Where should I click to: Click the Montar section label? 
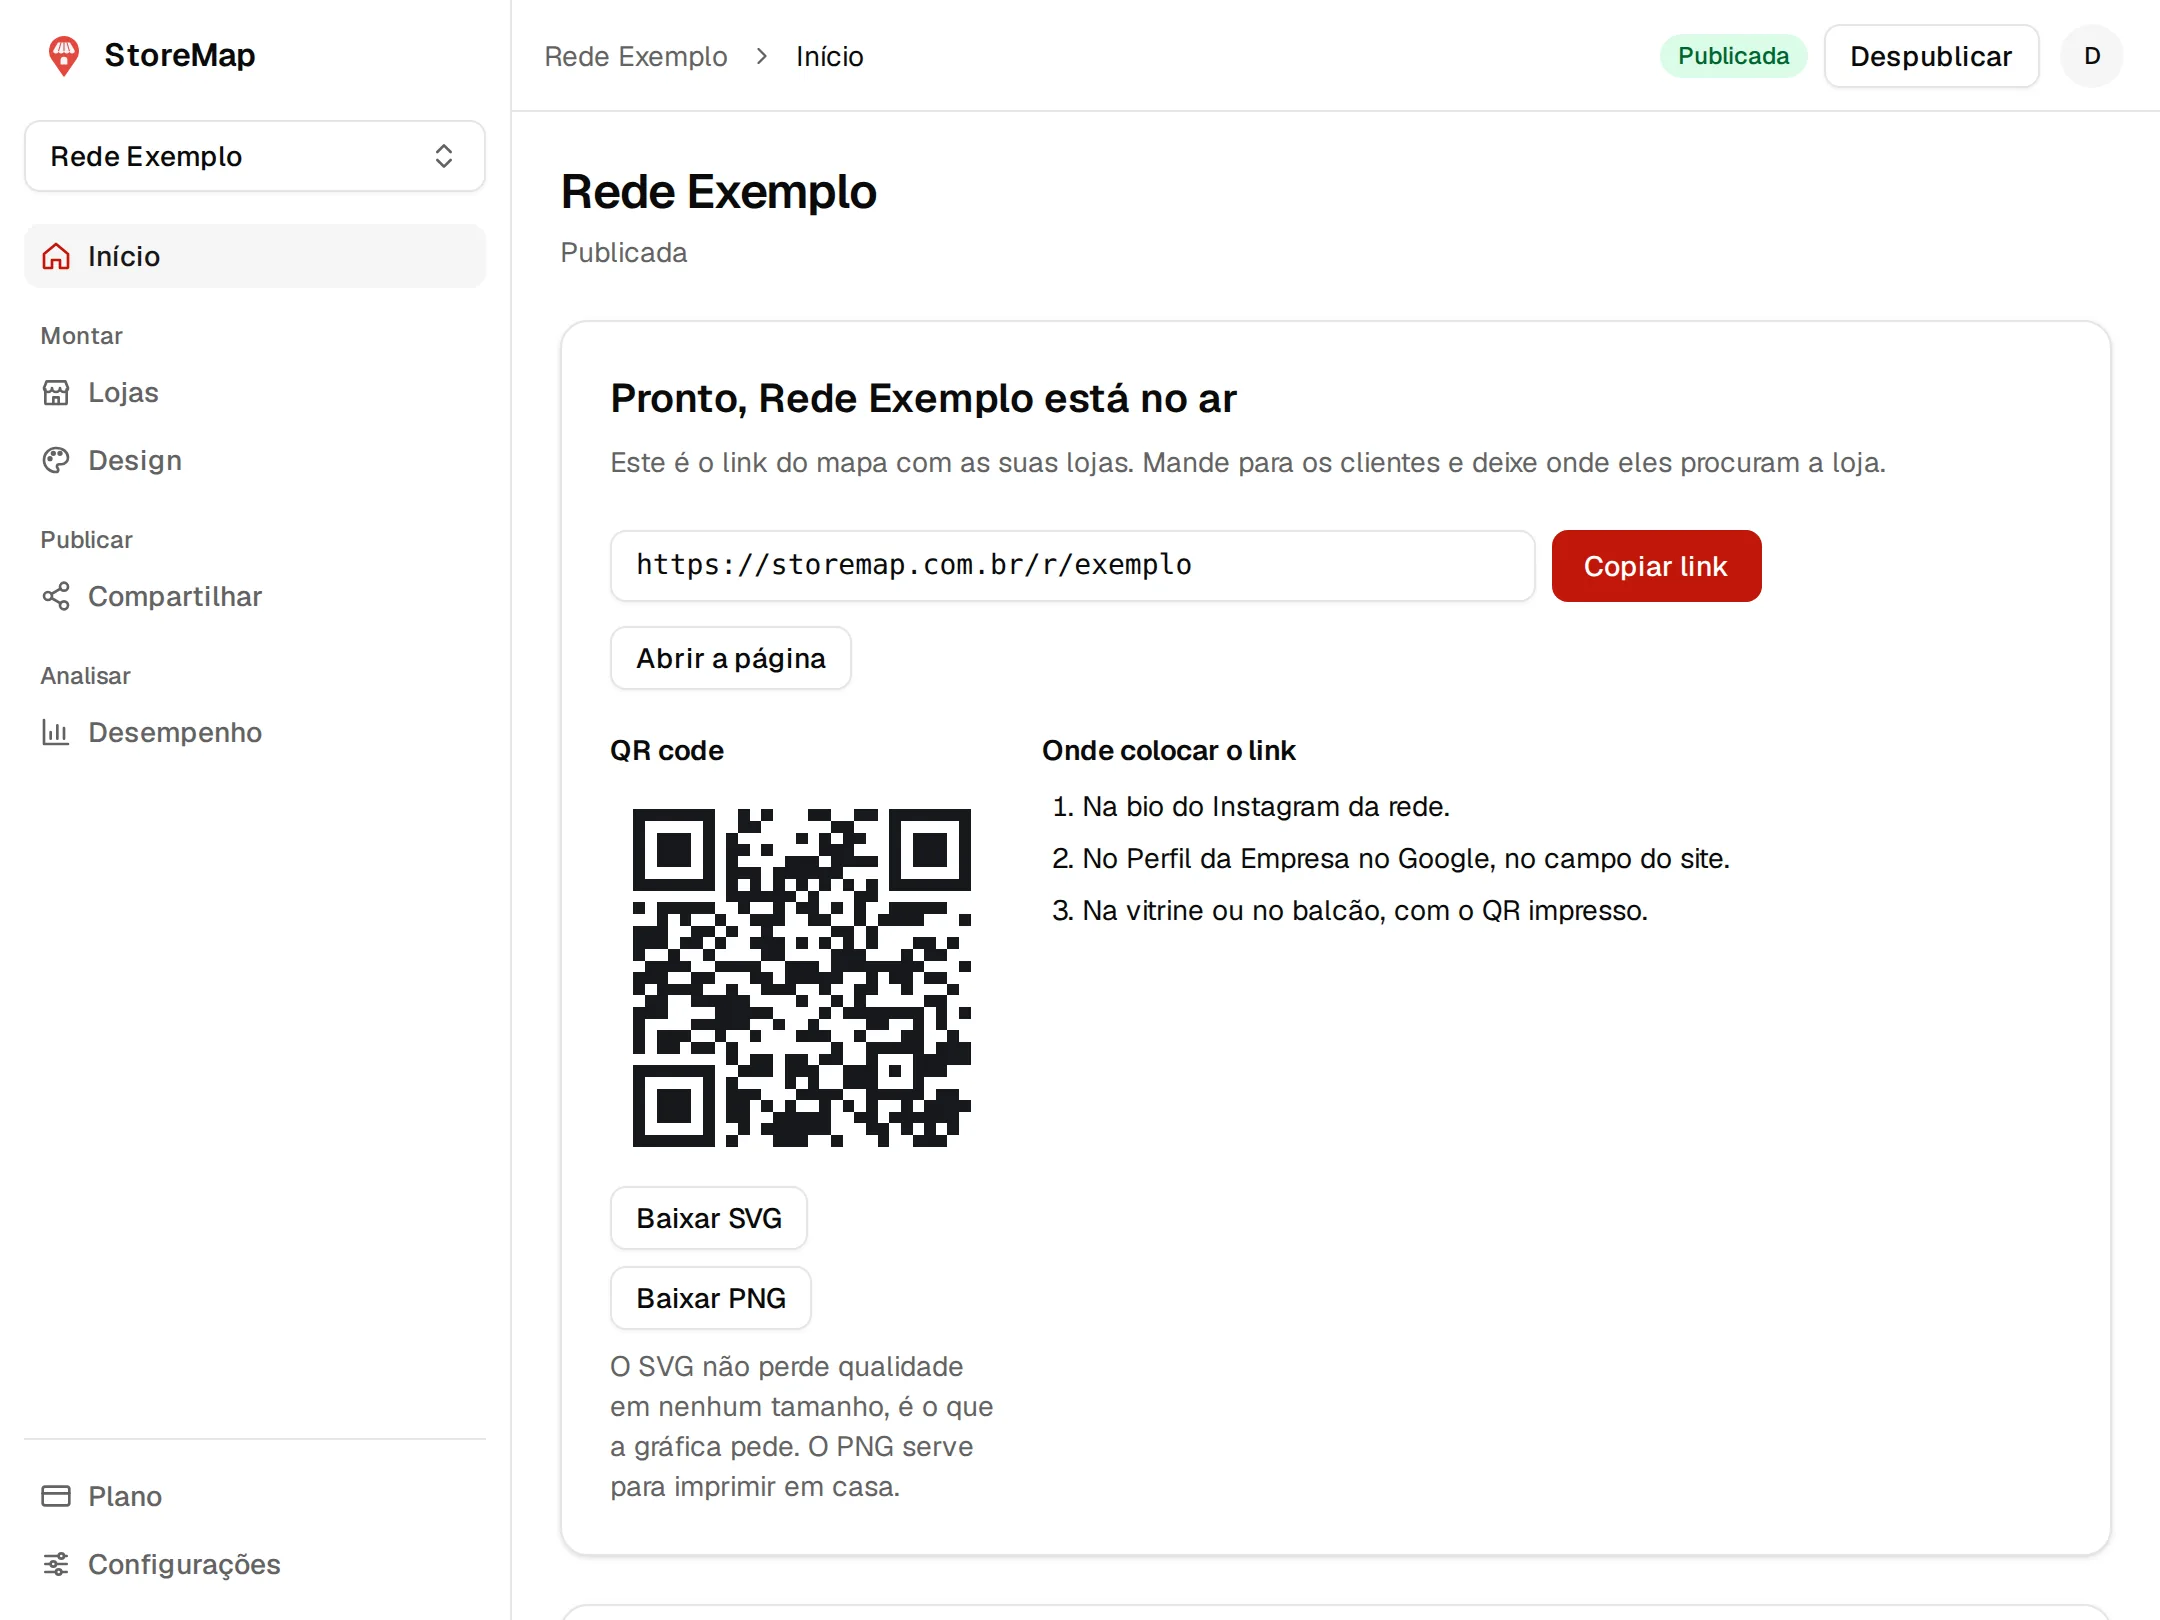pyautogui.click(x=82, y=336)
